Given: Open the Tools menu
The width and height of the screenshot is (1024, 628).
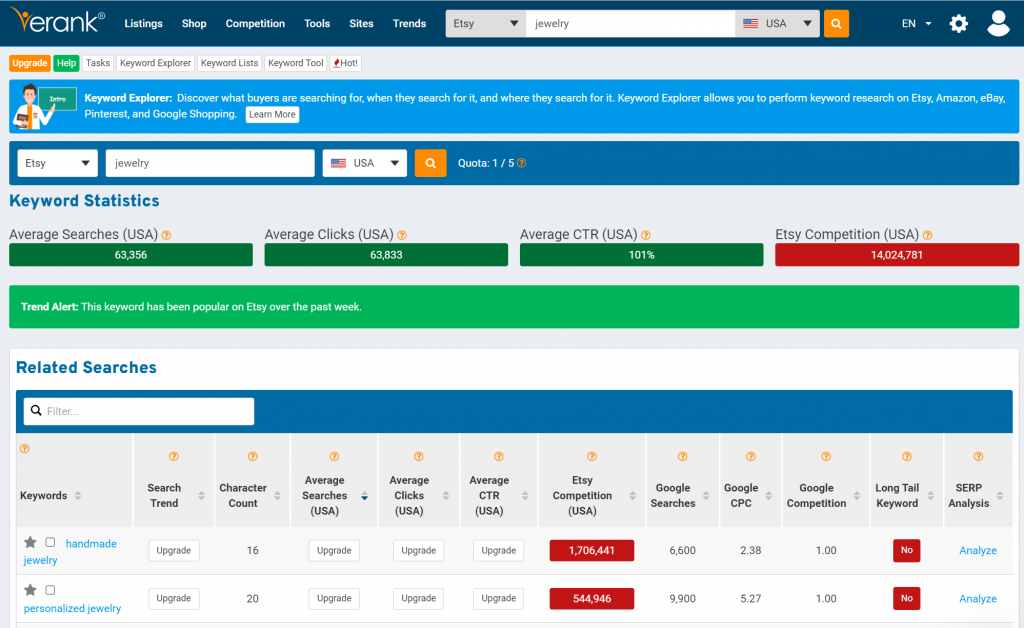Looking at the screenshot, I should coord(317,24).
